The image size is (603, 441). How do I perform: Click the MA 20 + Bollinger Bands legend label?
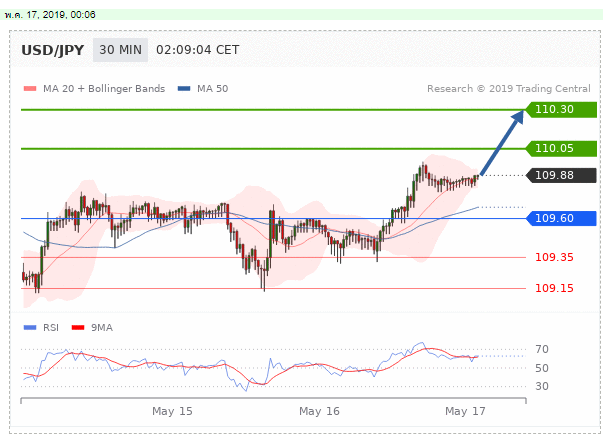click(104, 89)
